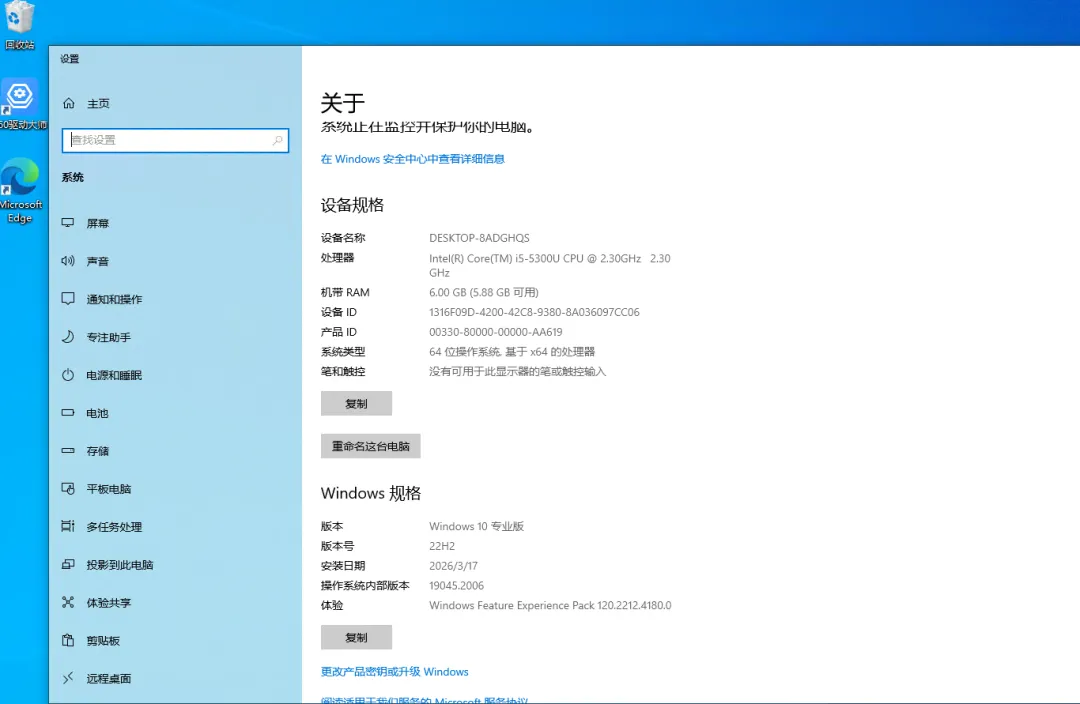Click the RAM value 6.00 GB
Image resolution: width=1080 pixels, height=704 pixels.
point(484,292)
